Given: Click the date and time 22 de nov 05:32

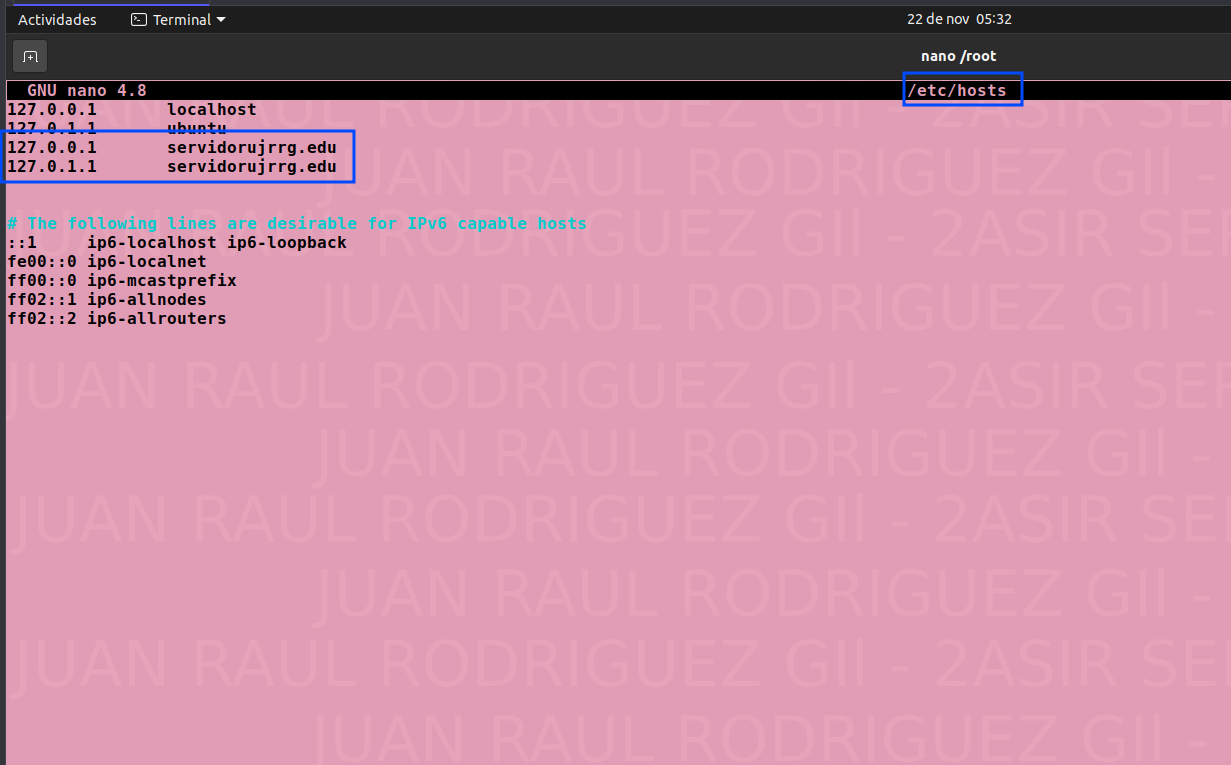Looking at the screenshot, I should click(x=959, y=19).
